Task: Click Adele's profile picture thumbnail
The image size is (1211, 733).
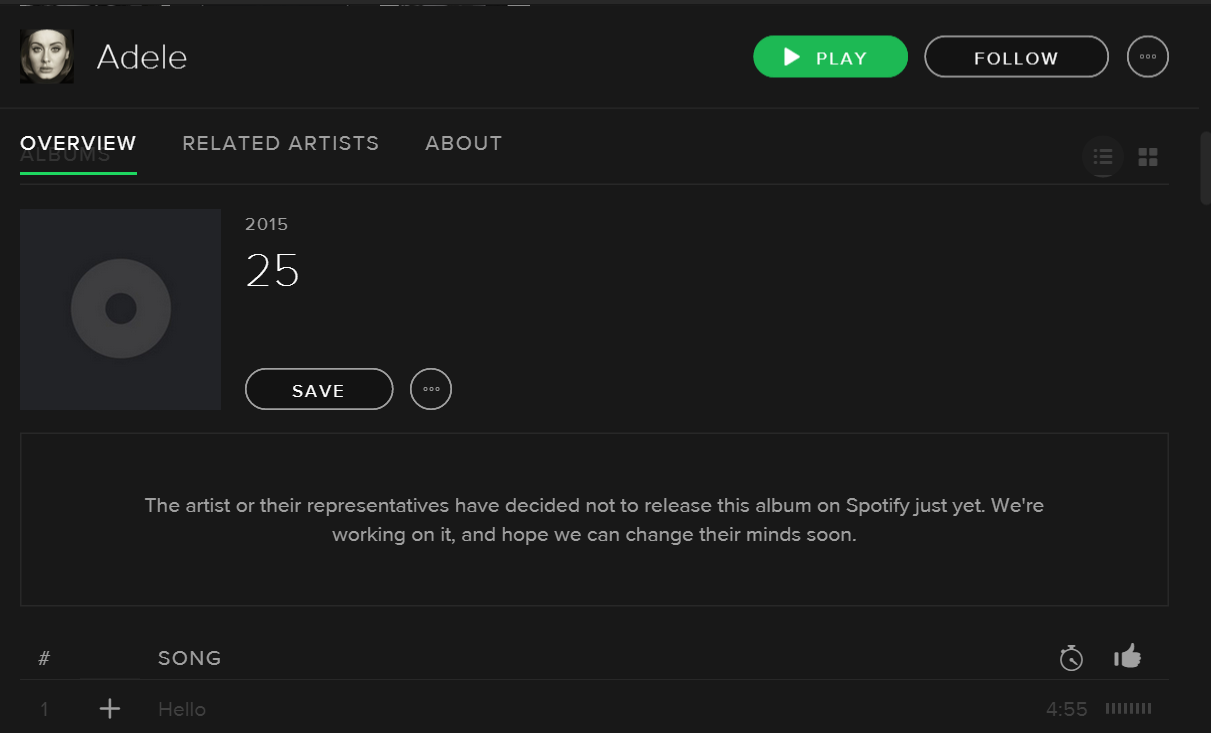Action: click(47, 56)
